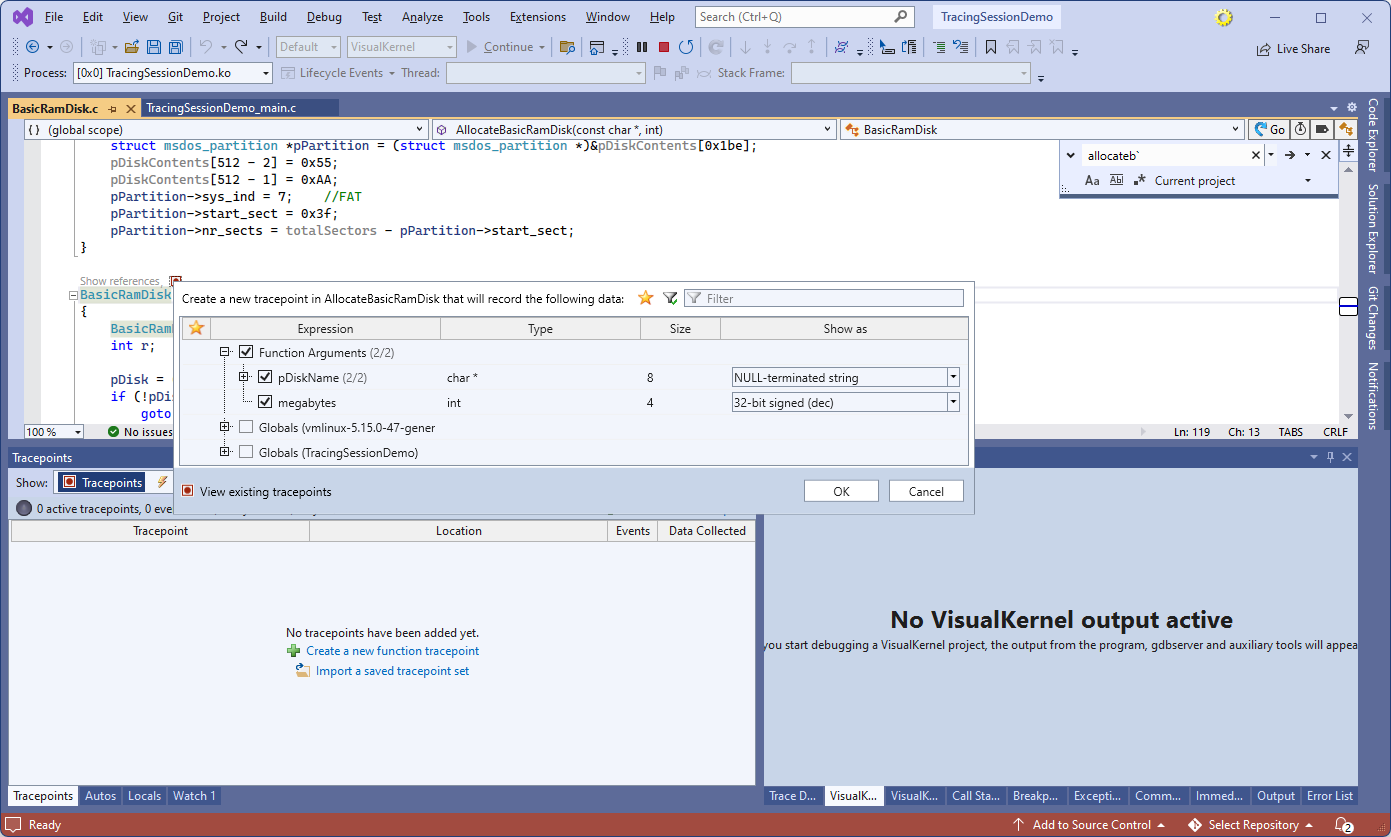Click Create a new function tracepoint link
Viewport: 1391px width, 837px height.
(392, 651)
